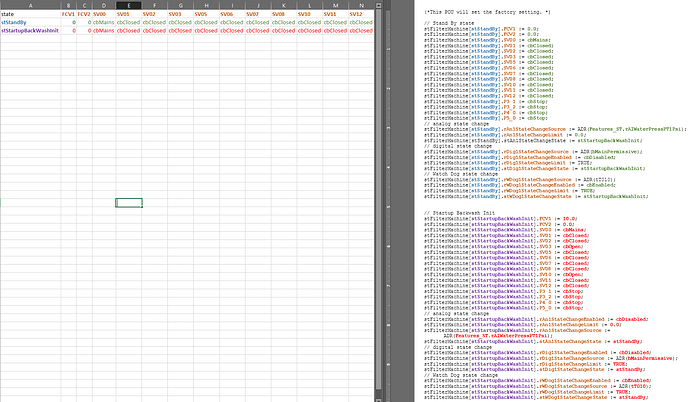The height and width of the screenshot is (402, 690).
Task: Click the stStartupBackWashInit FCV1 := 10.0 code line
Action: click(x=500, y=219)
